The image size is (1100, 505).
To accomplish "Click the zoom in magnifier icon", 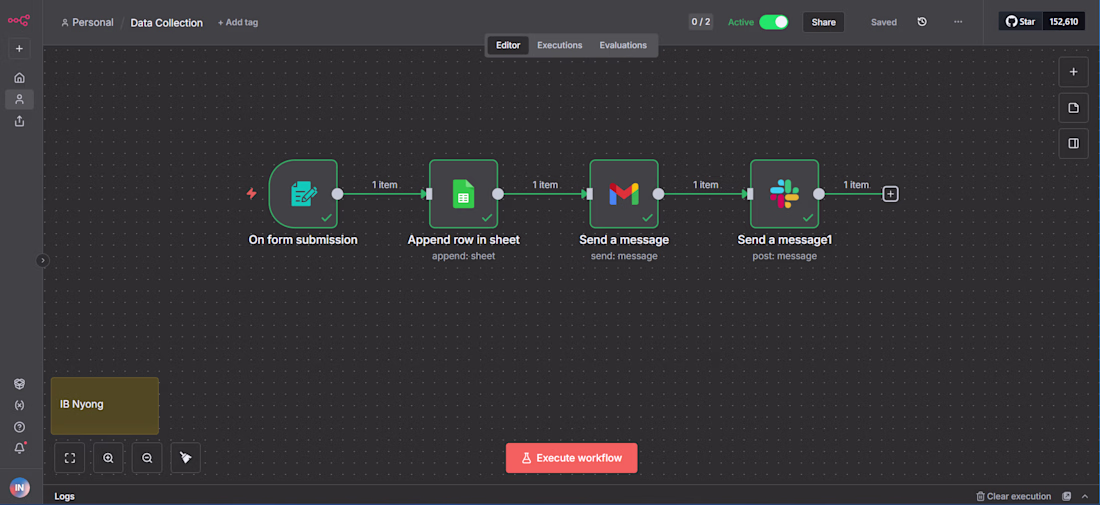I will 108,457.
